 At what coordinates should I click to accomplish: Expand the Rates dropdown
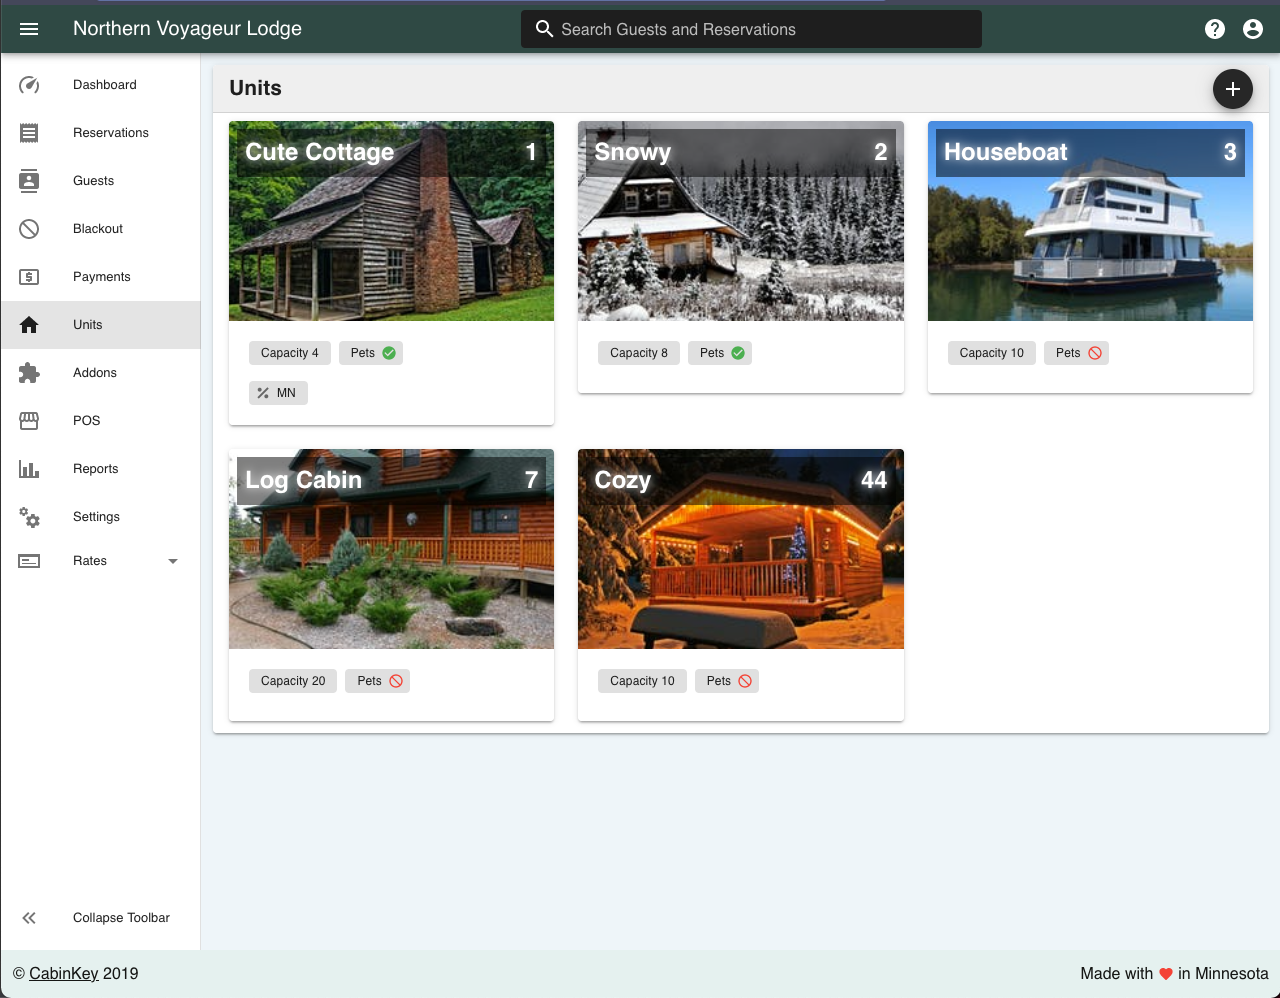(172, 561)
